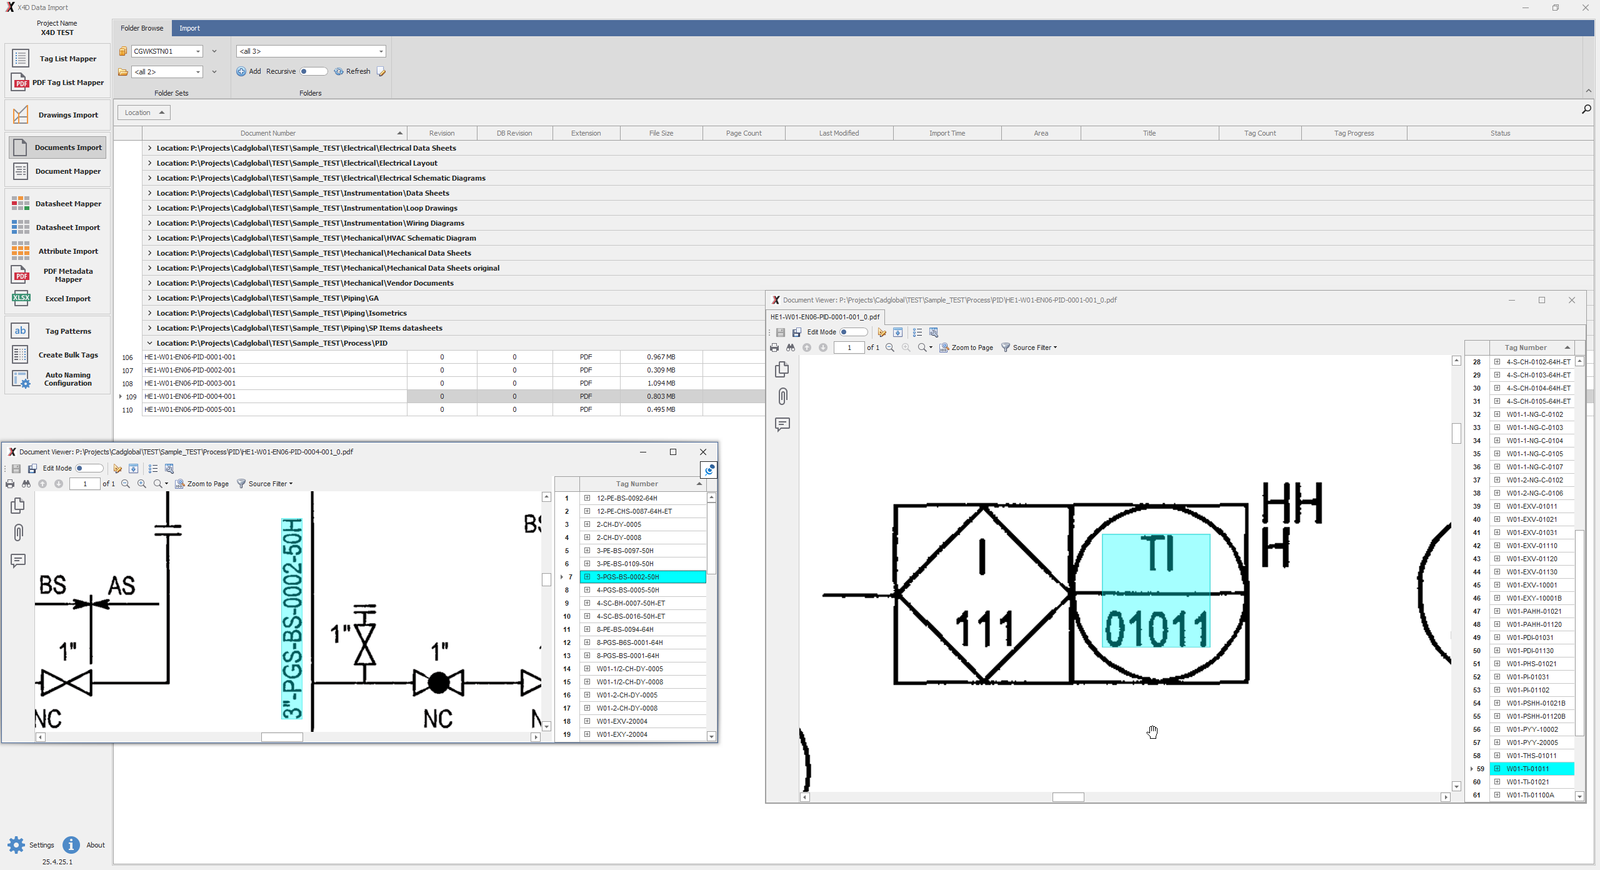Screen dimensions: 1600x870
Task: Click Add folder button
Action: tap(249, 71)
